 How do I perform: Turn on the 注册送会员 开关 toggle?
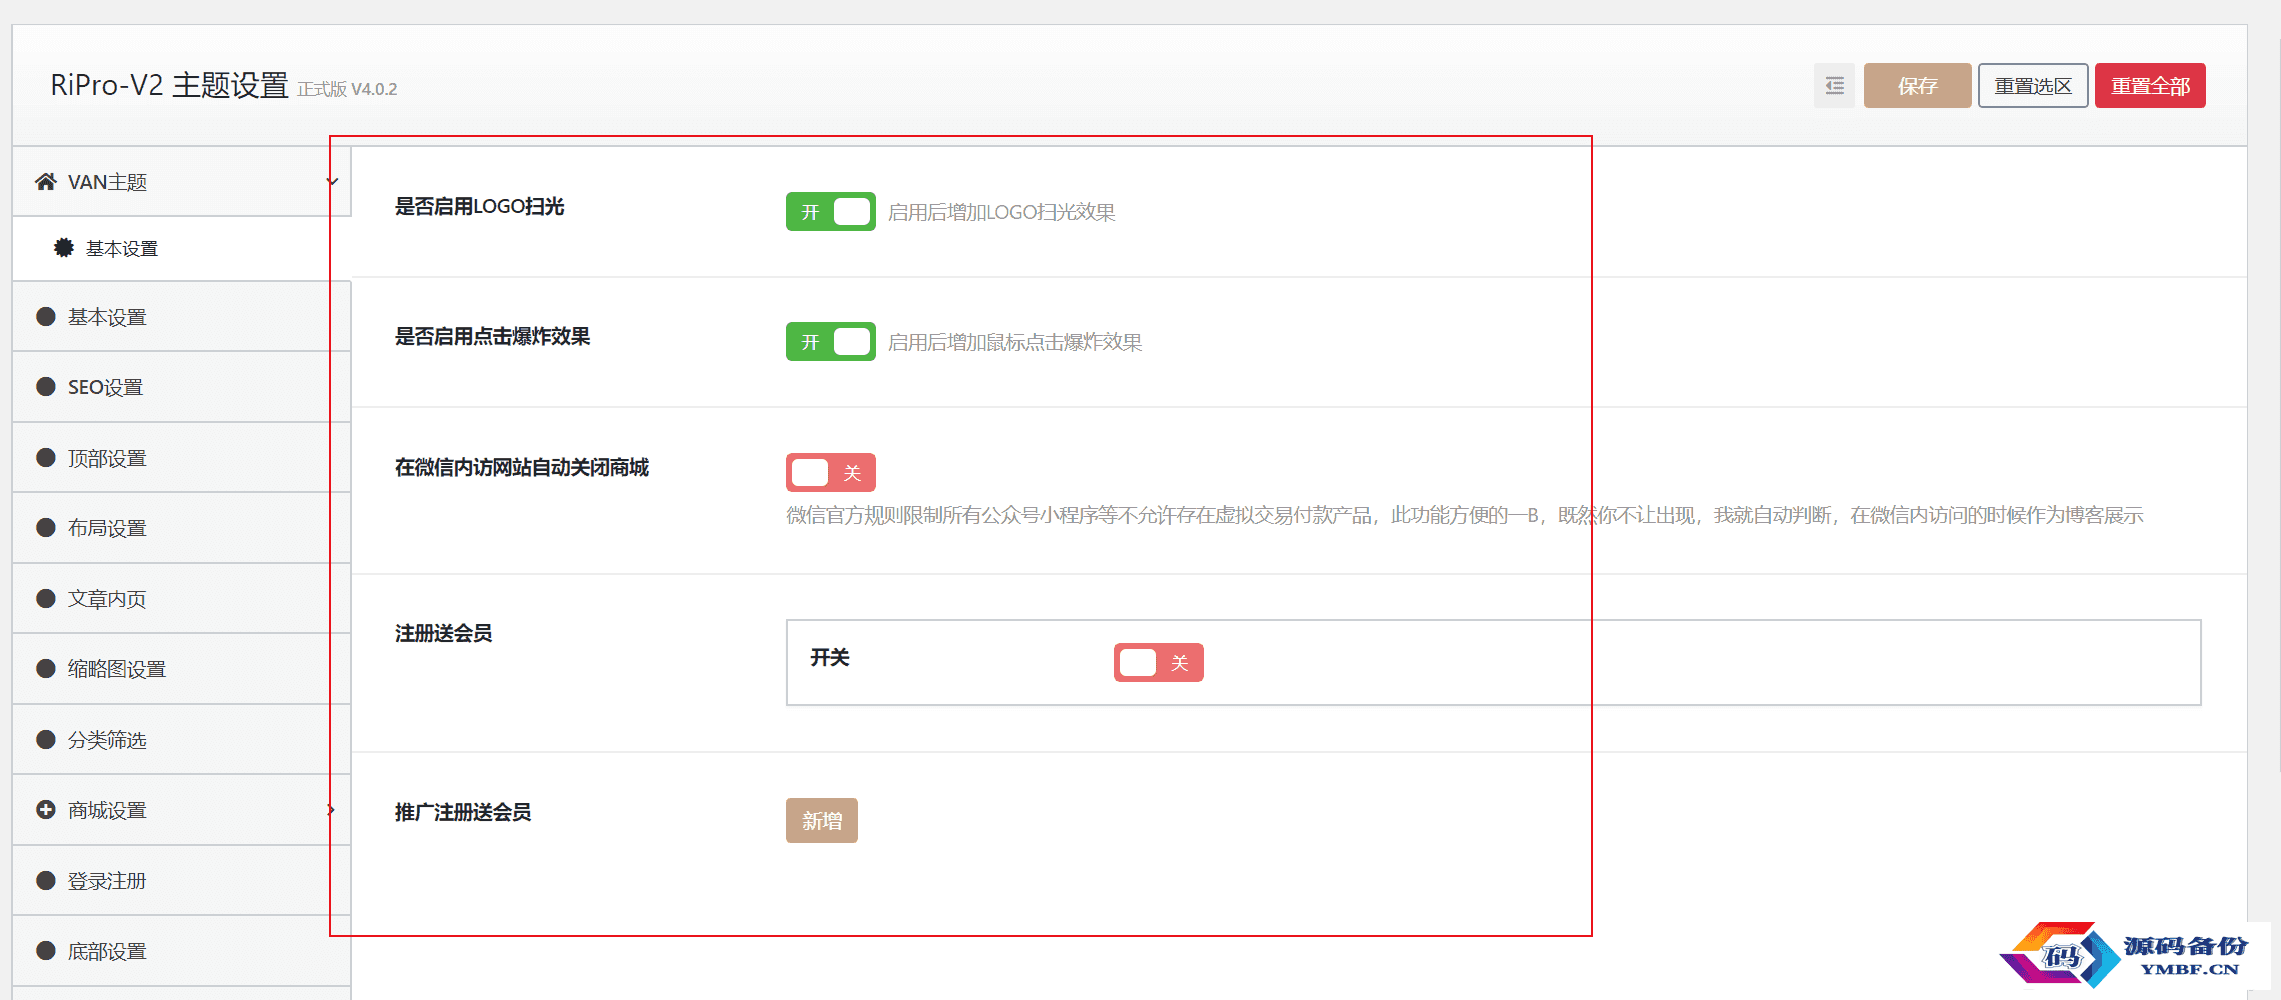pyautogui.click(x=1158, y=663)
